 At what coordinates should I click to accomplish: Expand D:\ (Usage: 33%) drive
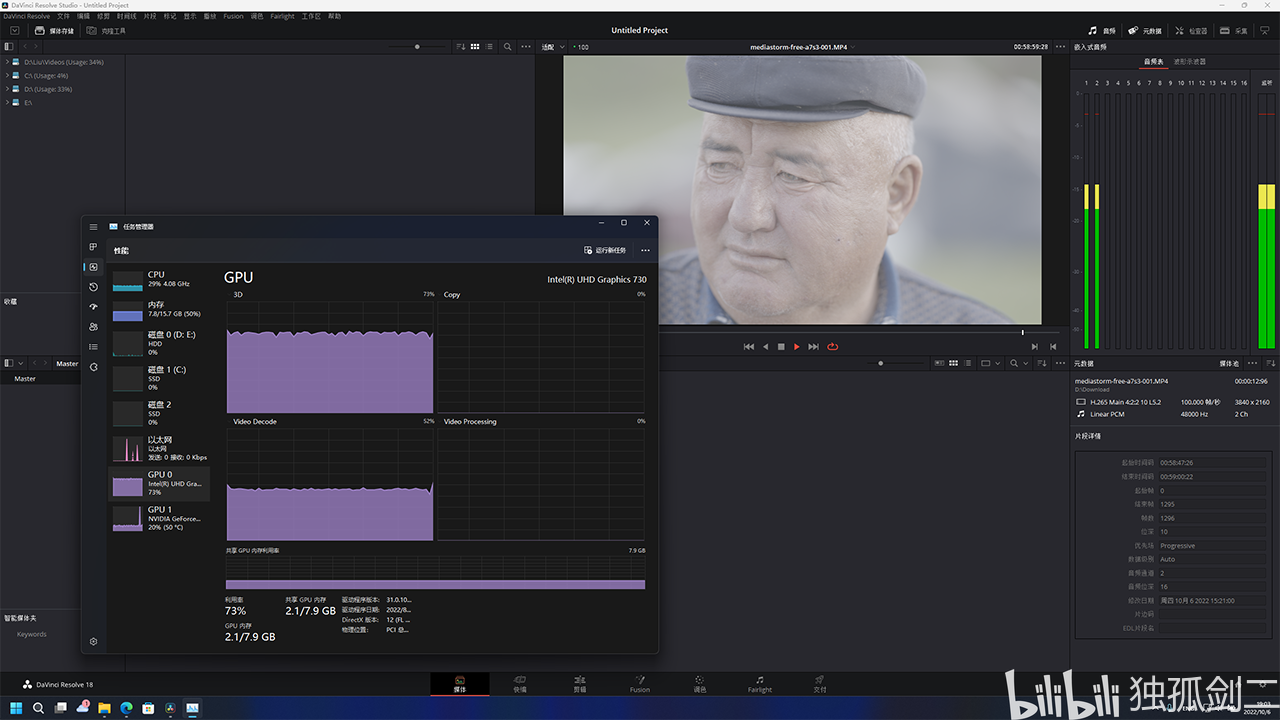point(7,89)
